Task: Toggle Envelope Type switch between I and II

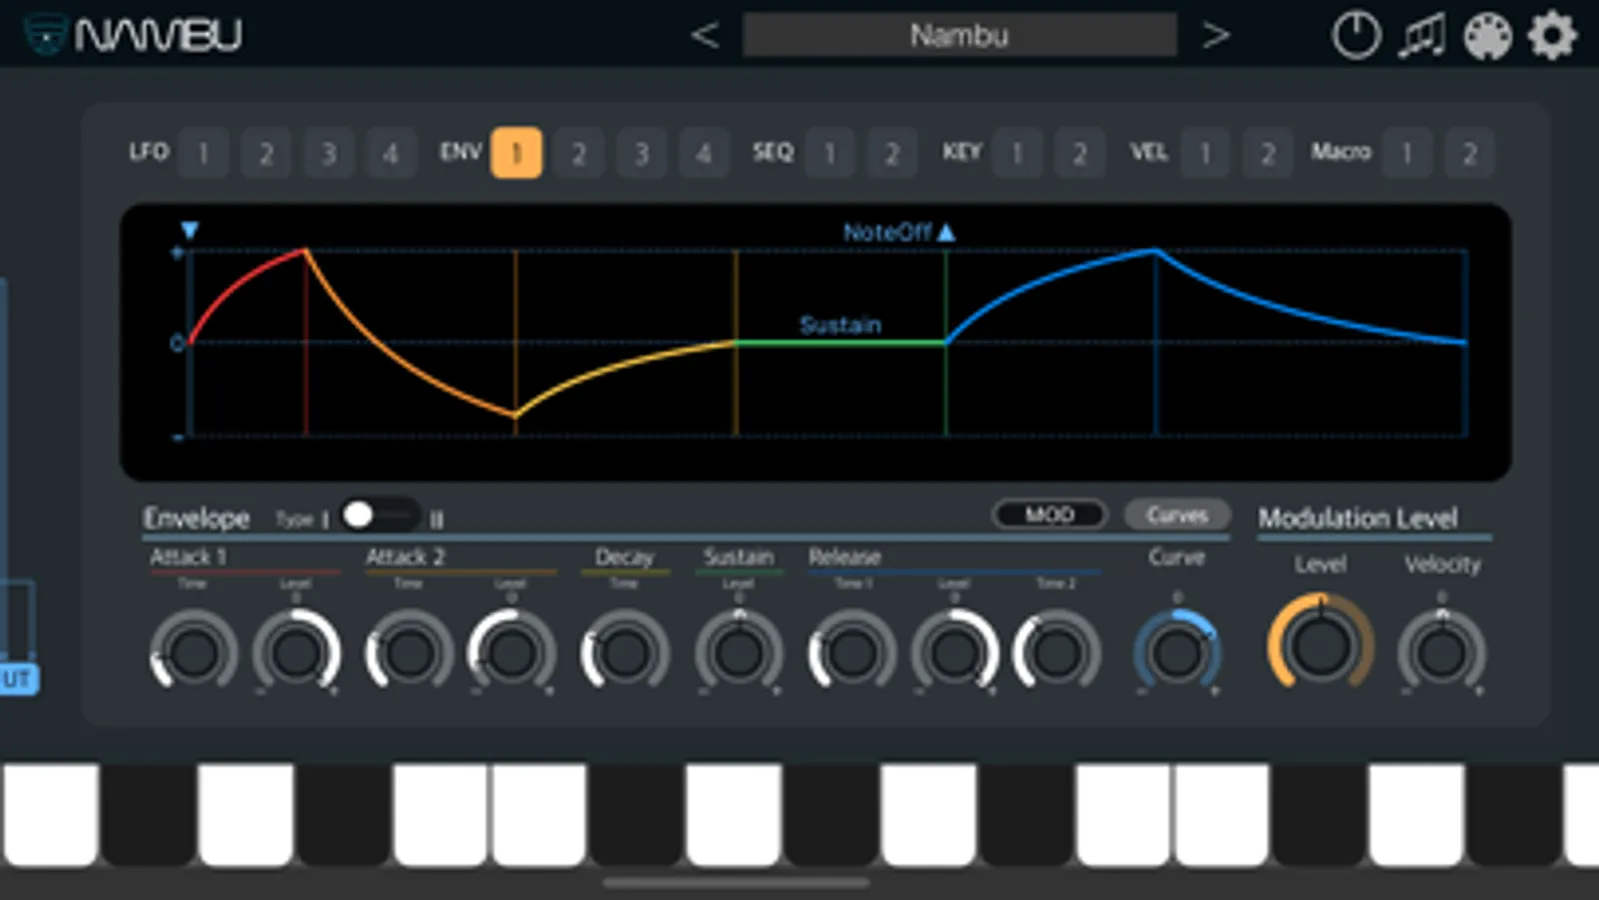Action: click(x=379, y=516)
